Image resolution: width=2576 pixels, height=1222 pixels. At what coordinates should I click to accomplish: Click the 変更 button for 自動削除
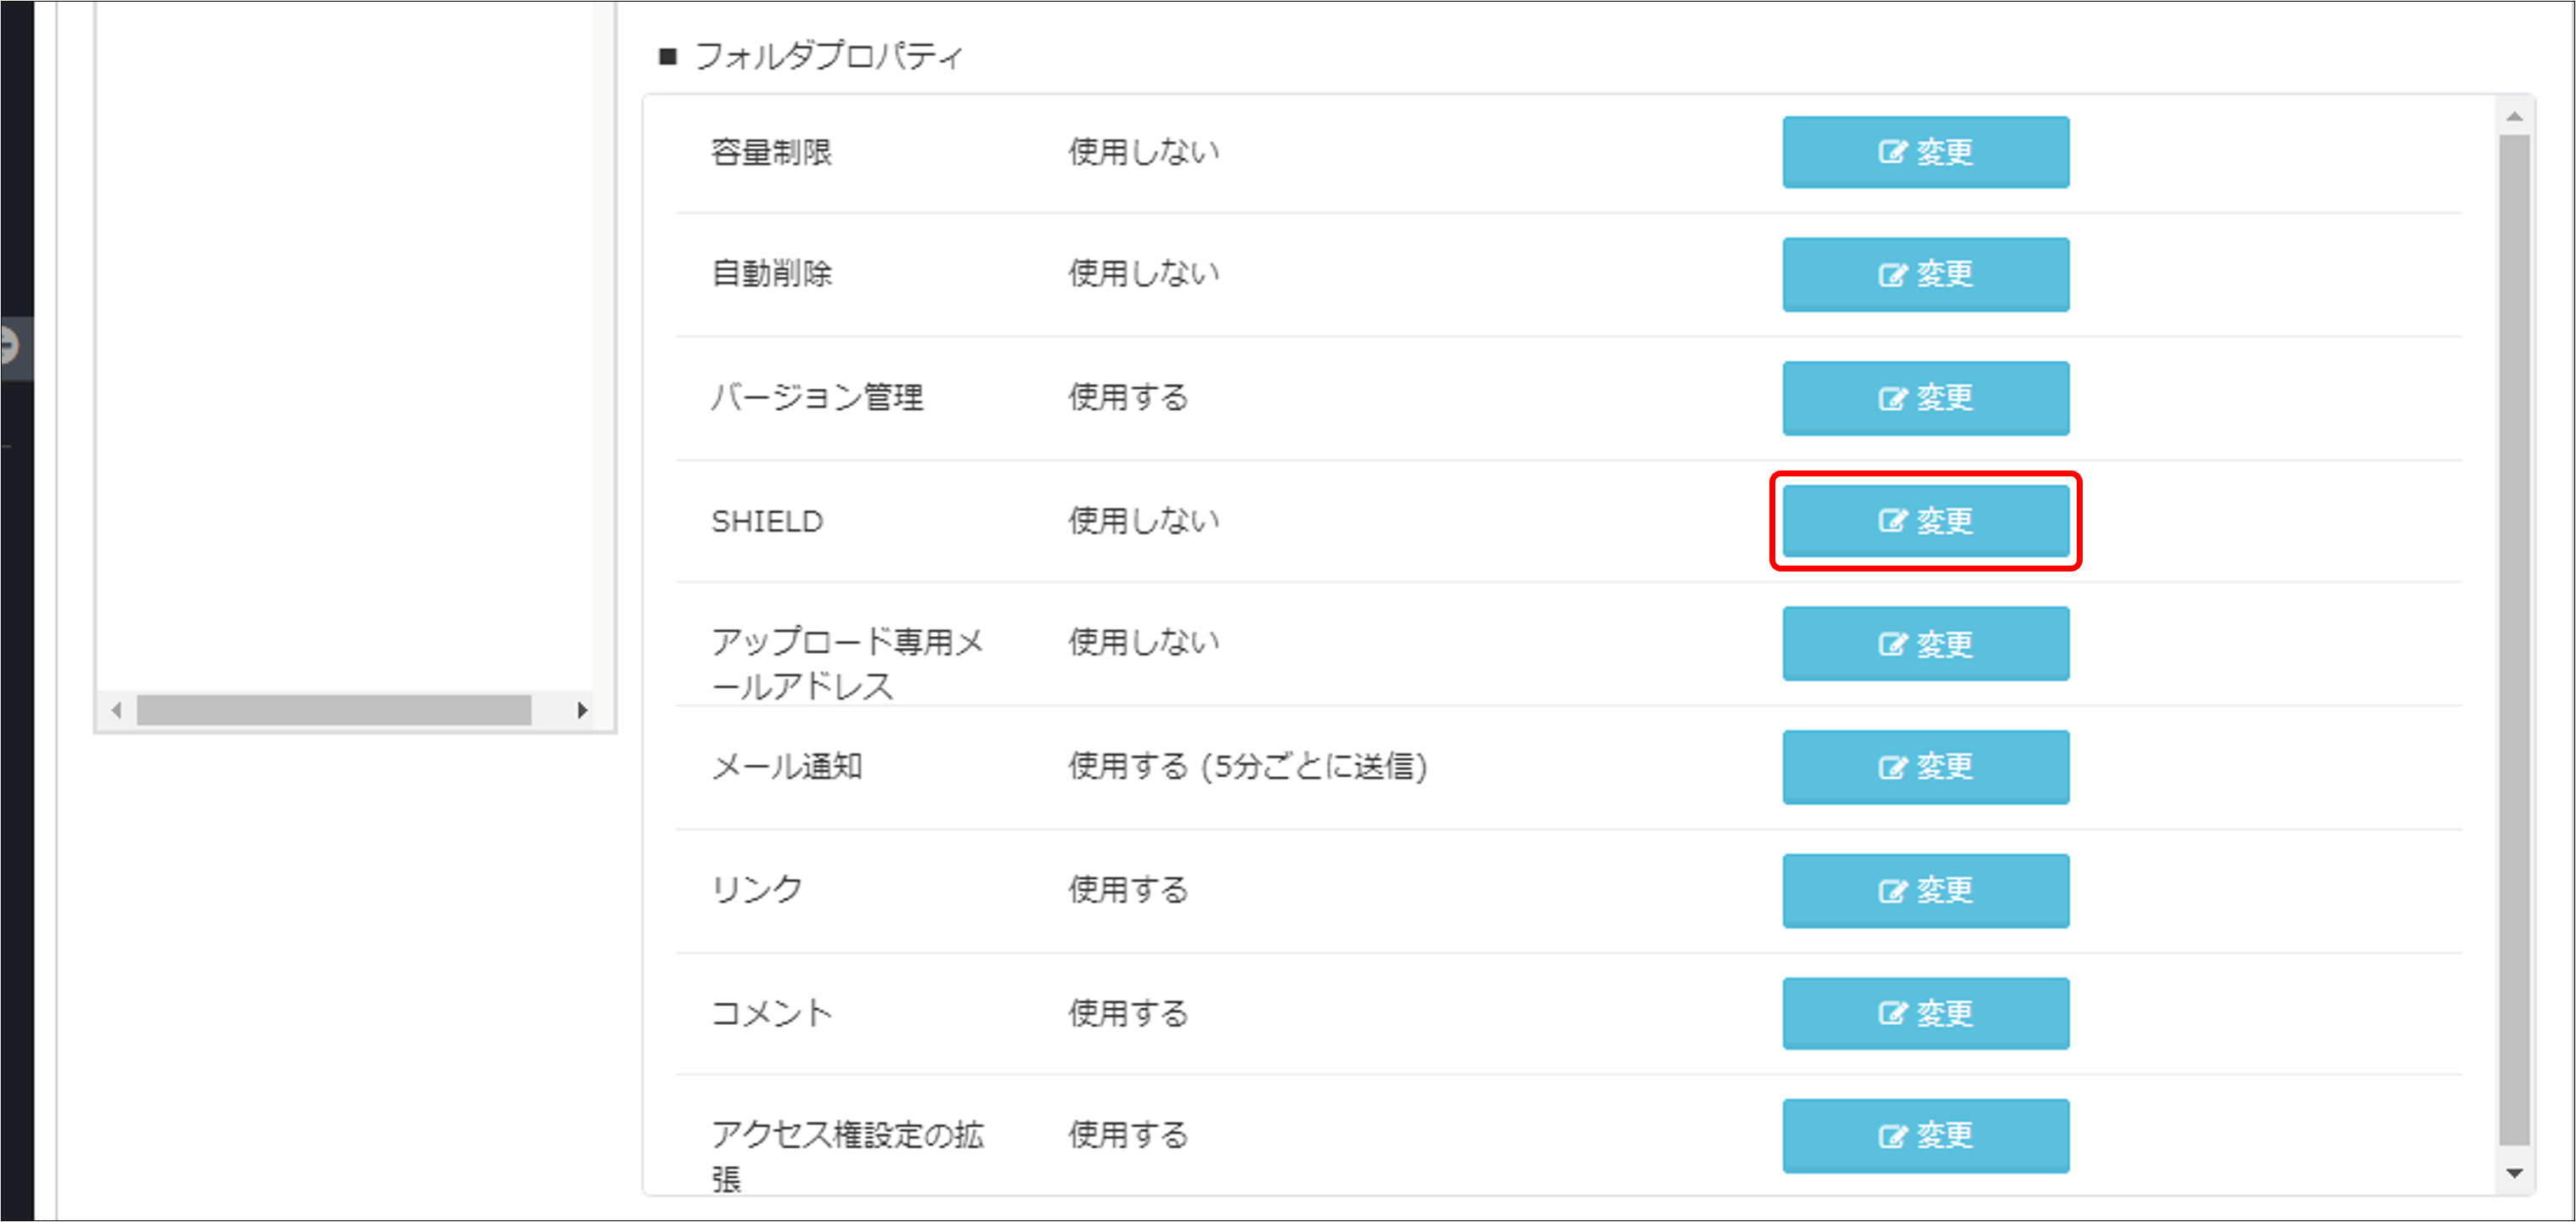(1925, 274)
